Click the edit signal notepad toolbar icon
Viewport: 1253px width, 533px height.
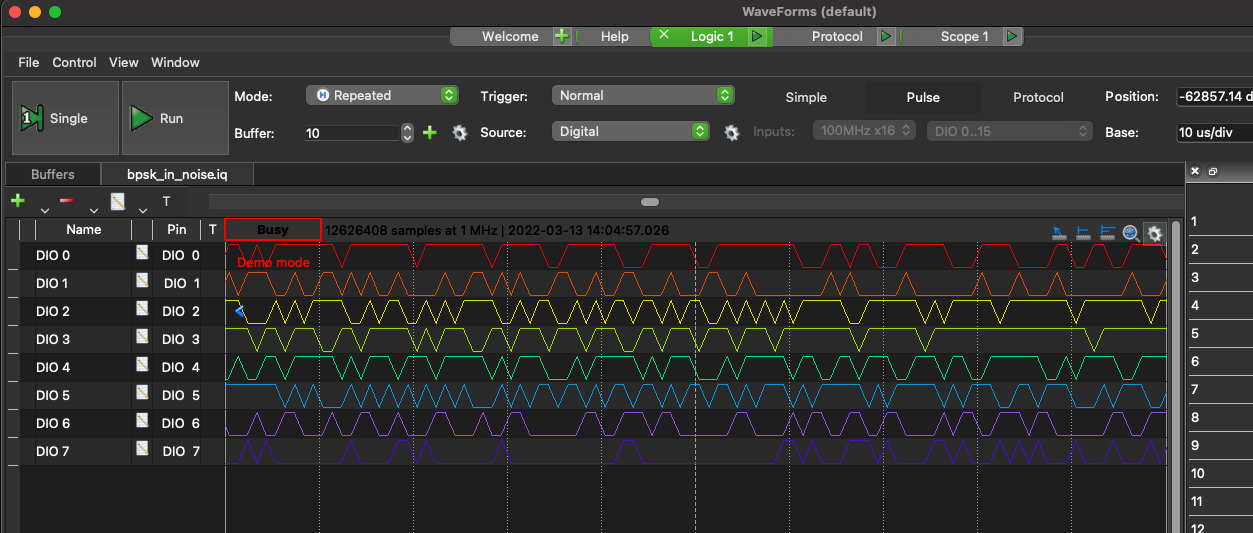pos(118,201)
